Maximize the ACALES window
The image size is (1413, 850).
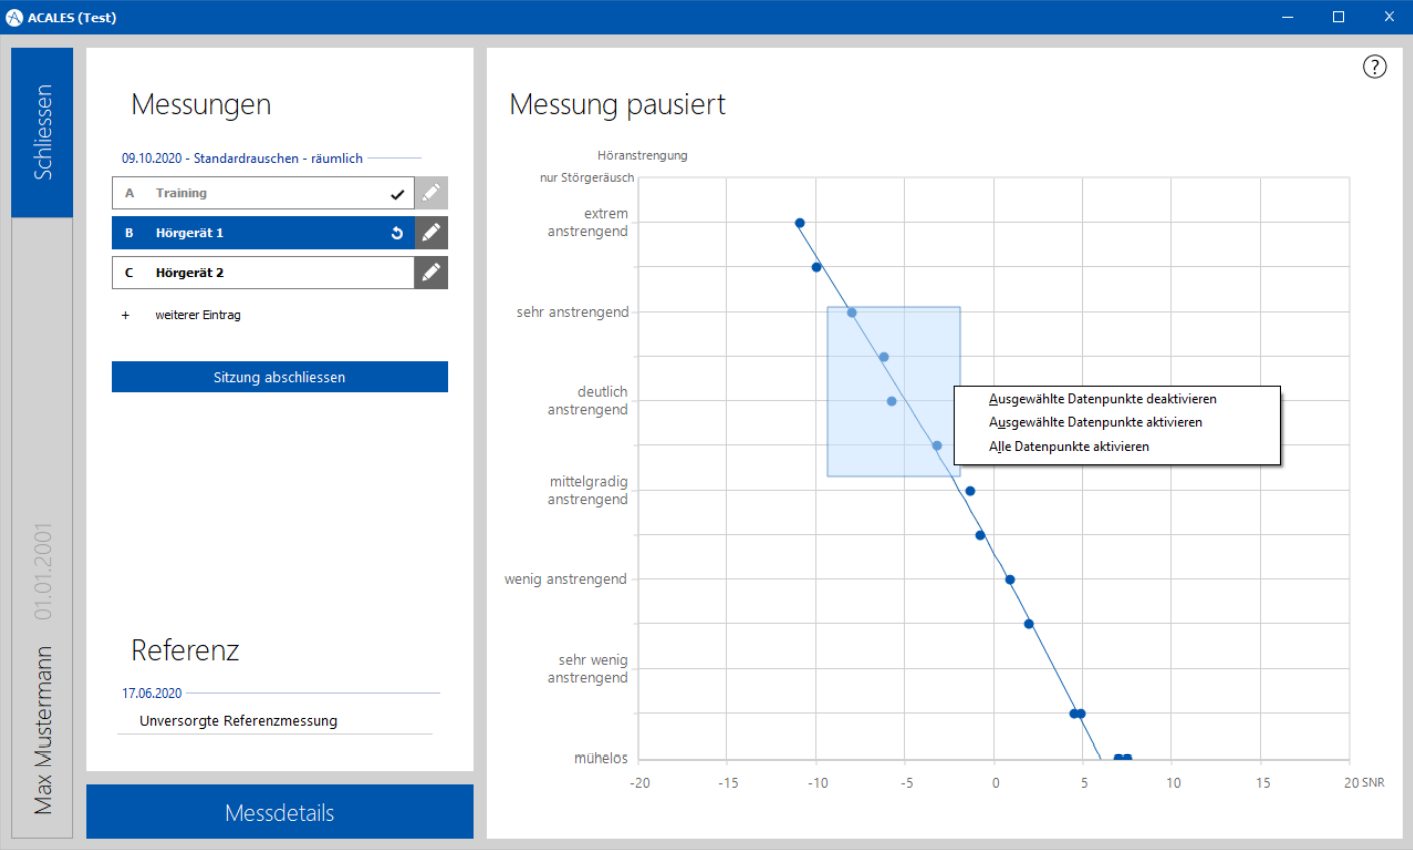[x=1338, y=17]
